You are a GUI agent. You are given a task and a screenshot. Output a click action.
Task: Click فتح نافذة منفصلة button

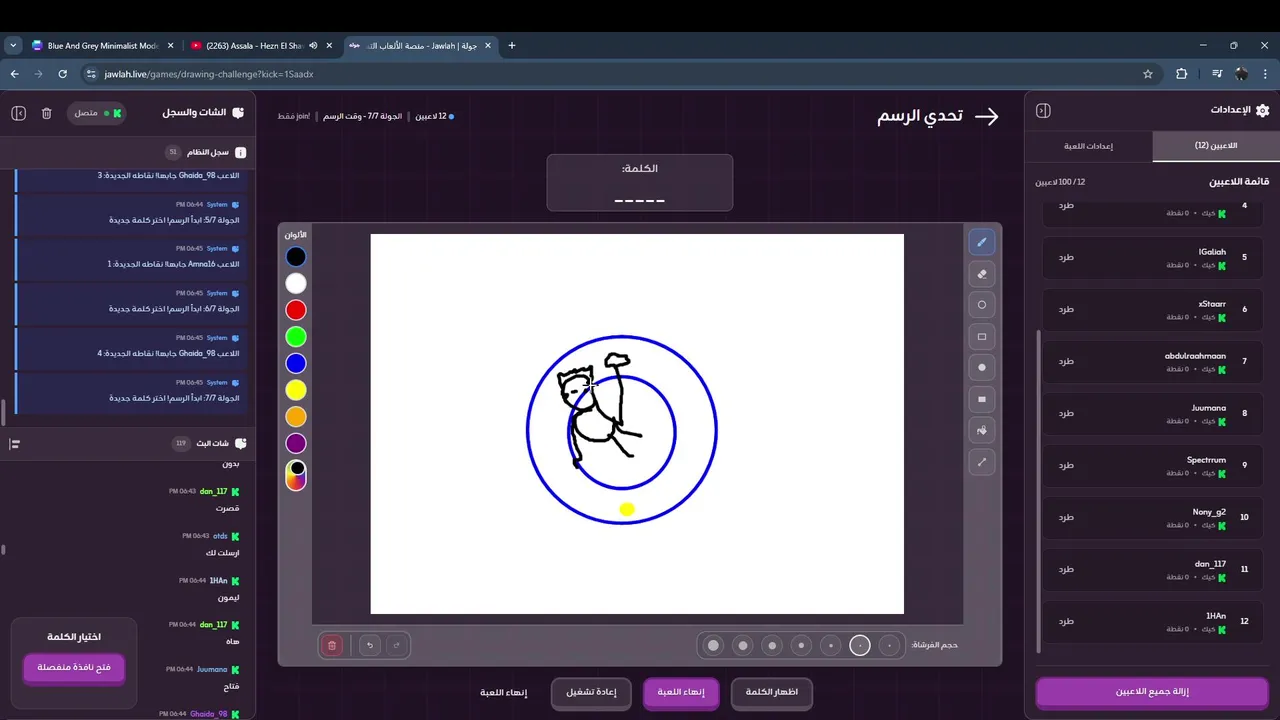point(74,668)
